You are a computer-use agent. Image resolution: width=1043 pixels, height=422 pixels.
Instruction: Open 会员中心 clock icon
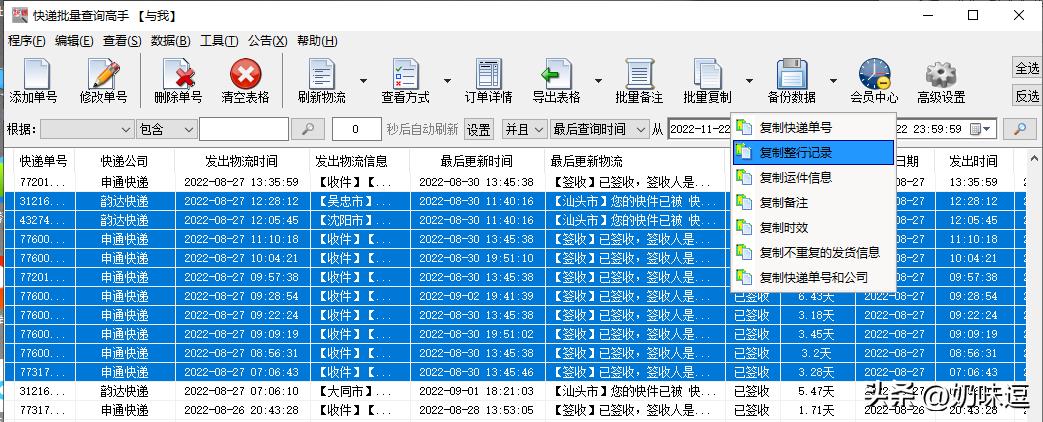(874, 74)
